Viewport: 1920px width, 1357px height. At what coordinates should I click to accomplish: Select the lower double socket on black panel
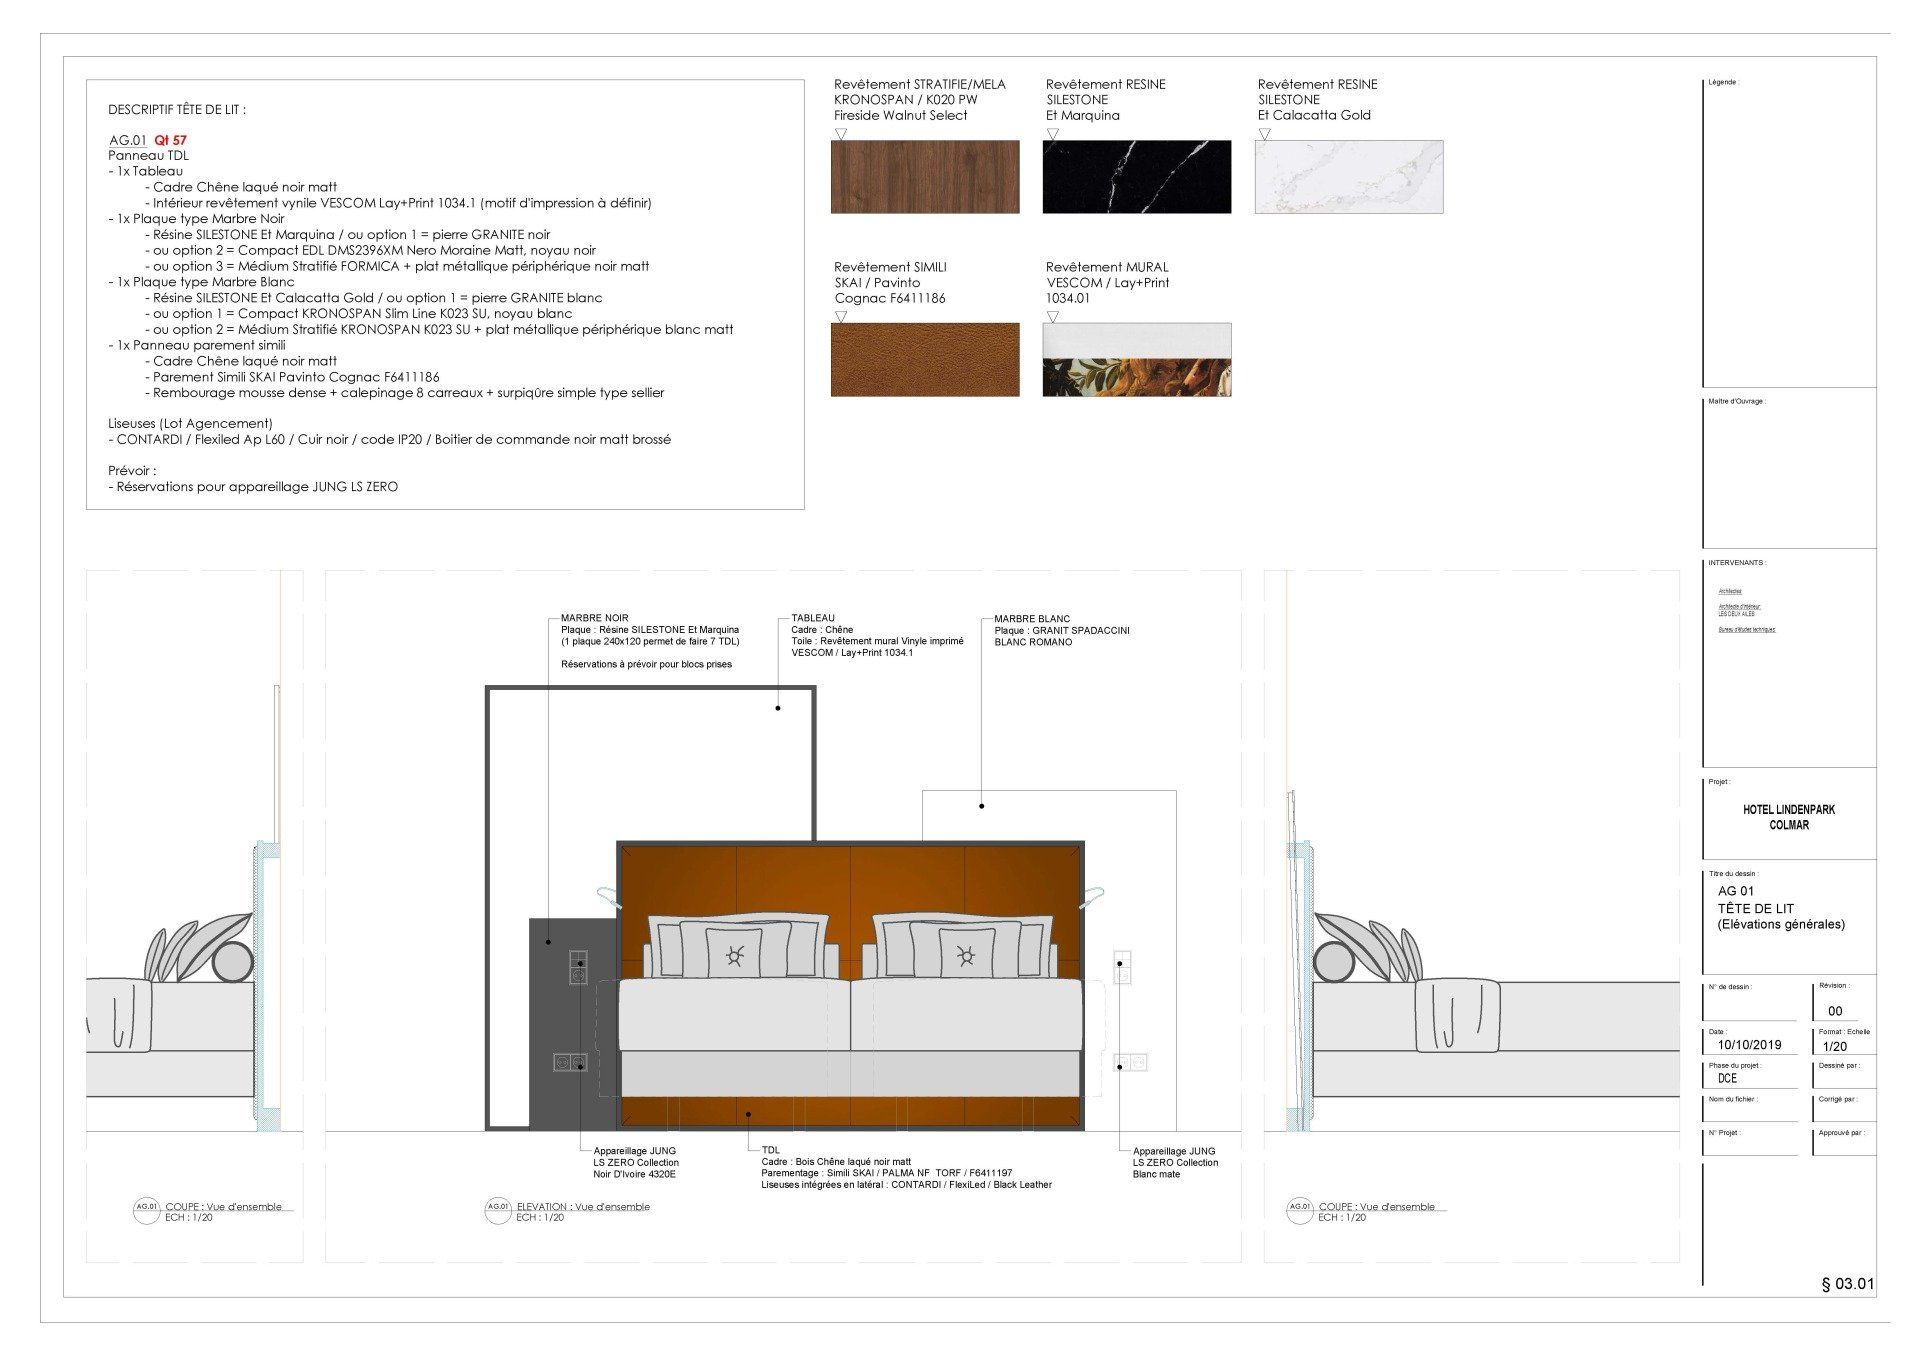(x=571, y=1062)
